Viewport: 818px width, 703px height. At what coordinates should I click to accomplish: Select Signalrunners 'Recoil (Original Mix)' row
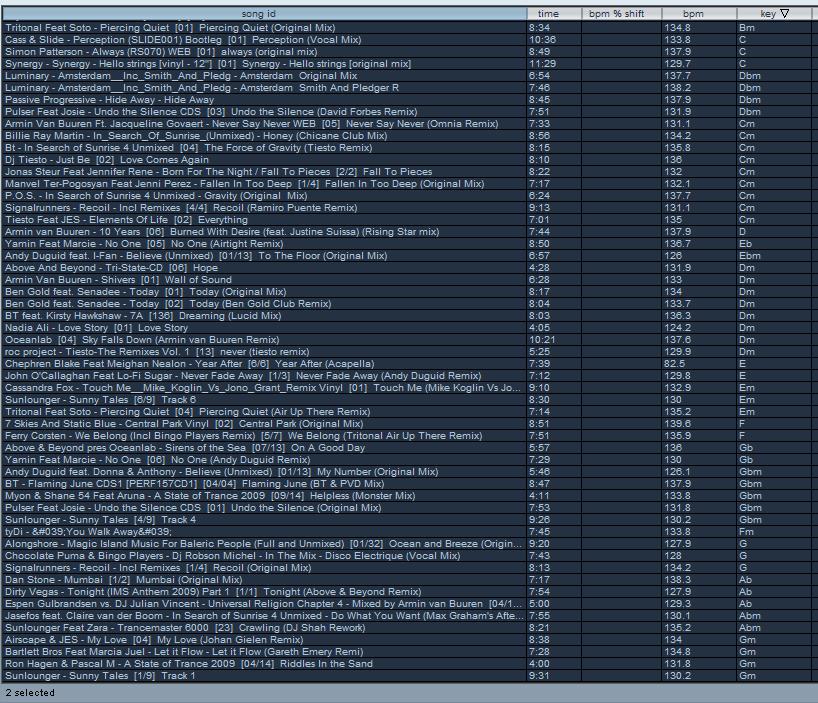(407, 567)
